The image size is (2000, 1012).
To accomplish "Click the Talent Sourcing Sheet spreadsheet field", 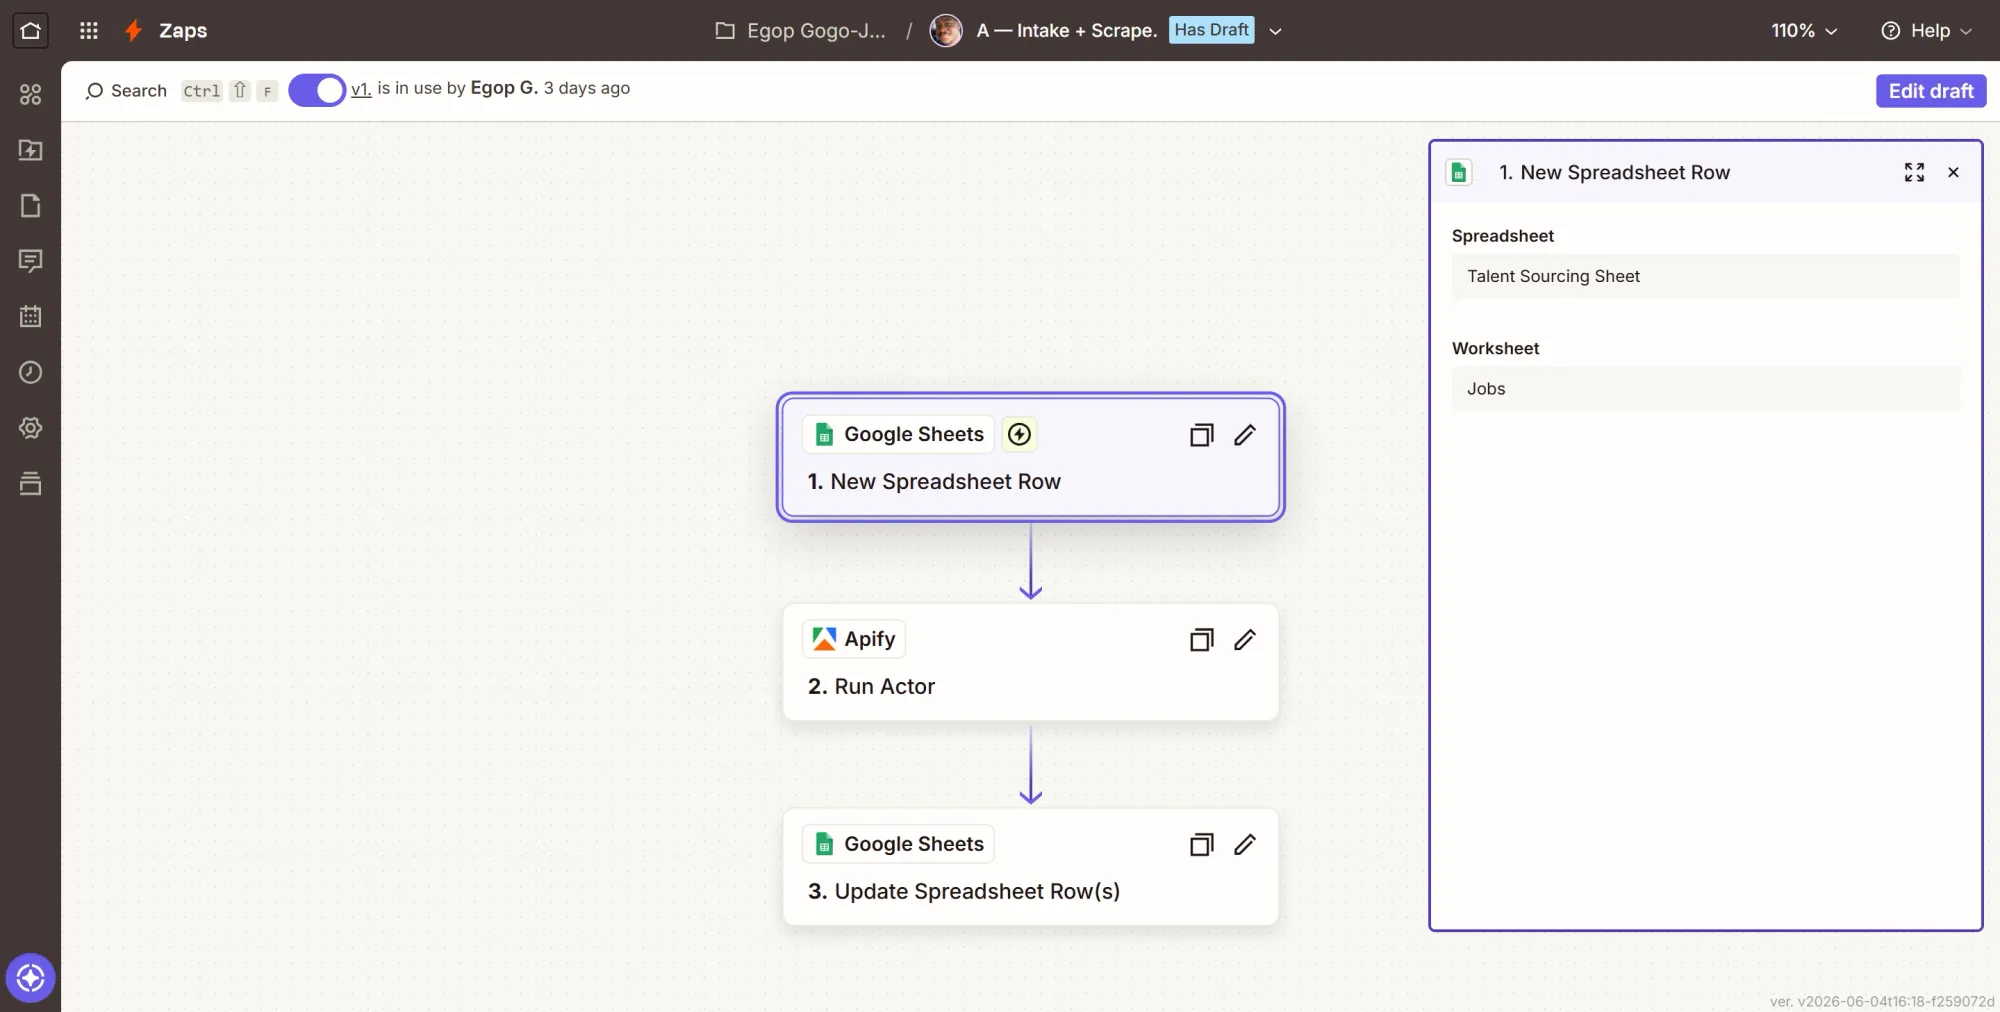I will 1705,276.
